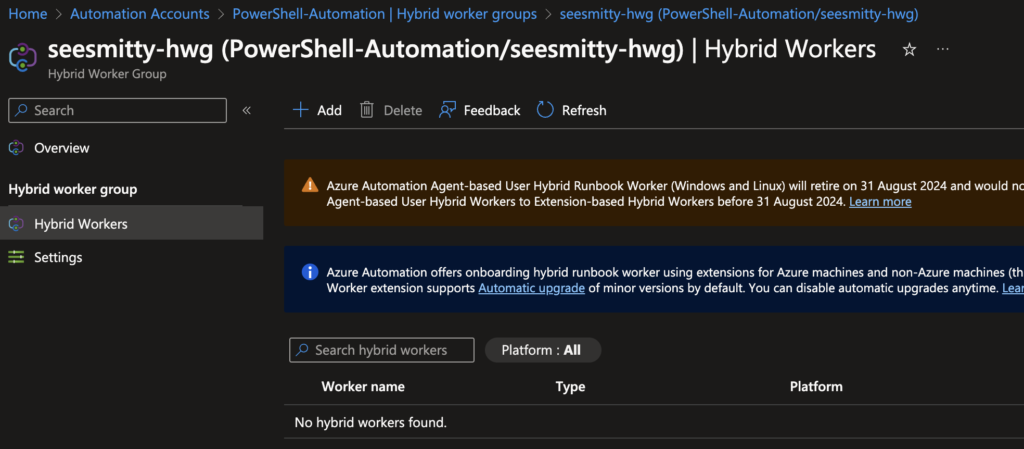This screenshot has width=1024, height=449.
Task: Open the Automatic upgrade link
Action: tap(532, 288)
